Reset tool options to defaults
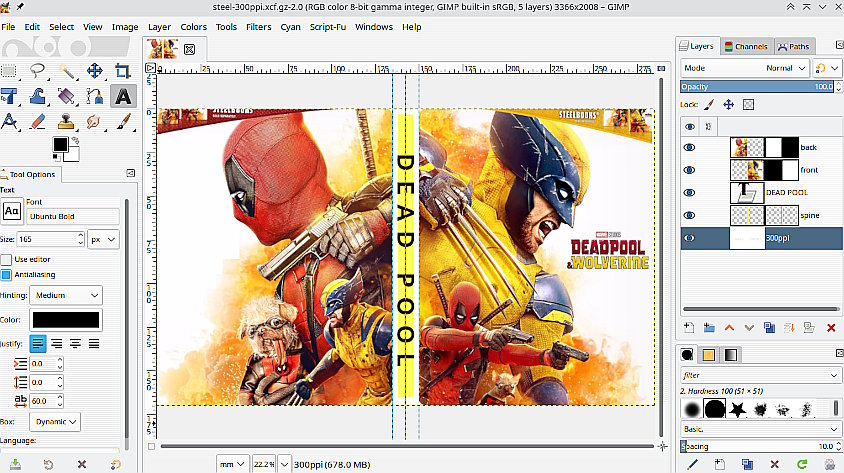The image size is (844, 473). coord(116,464)
